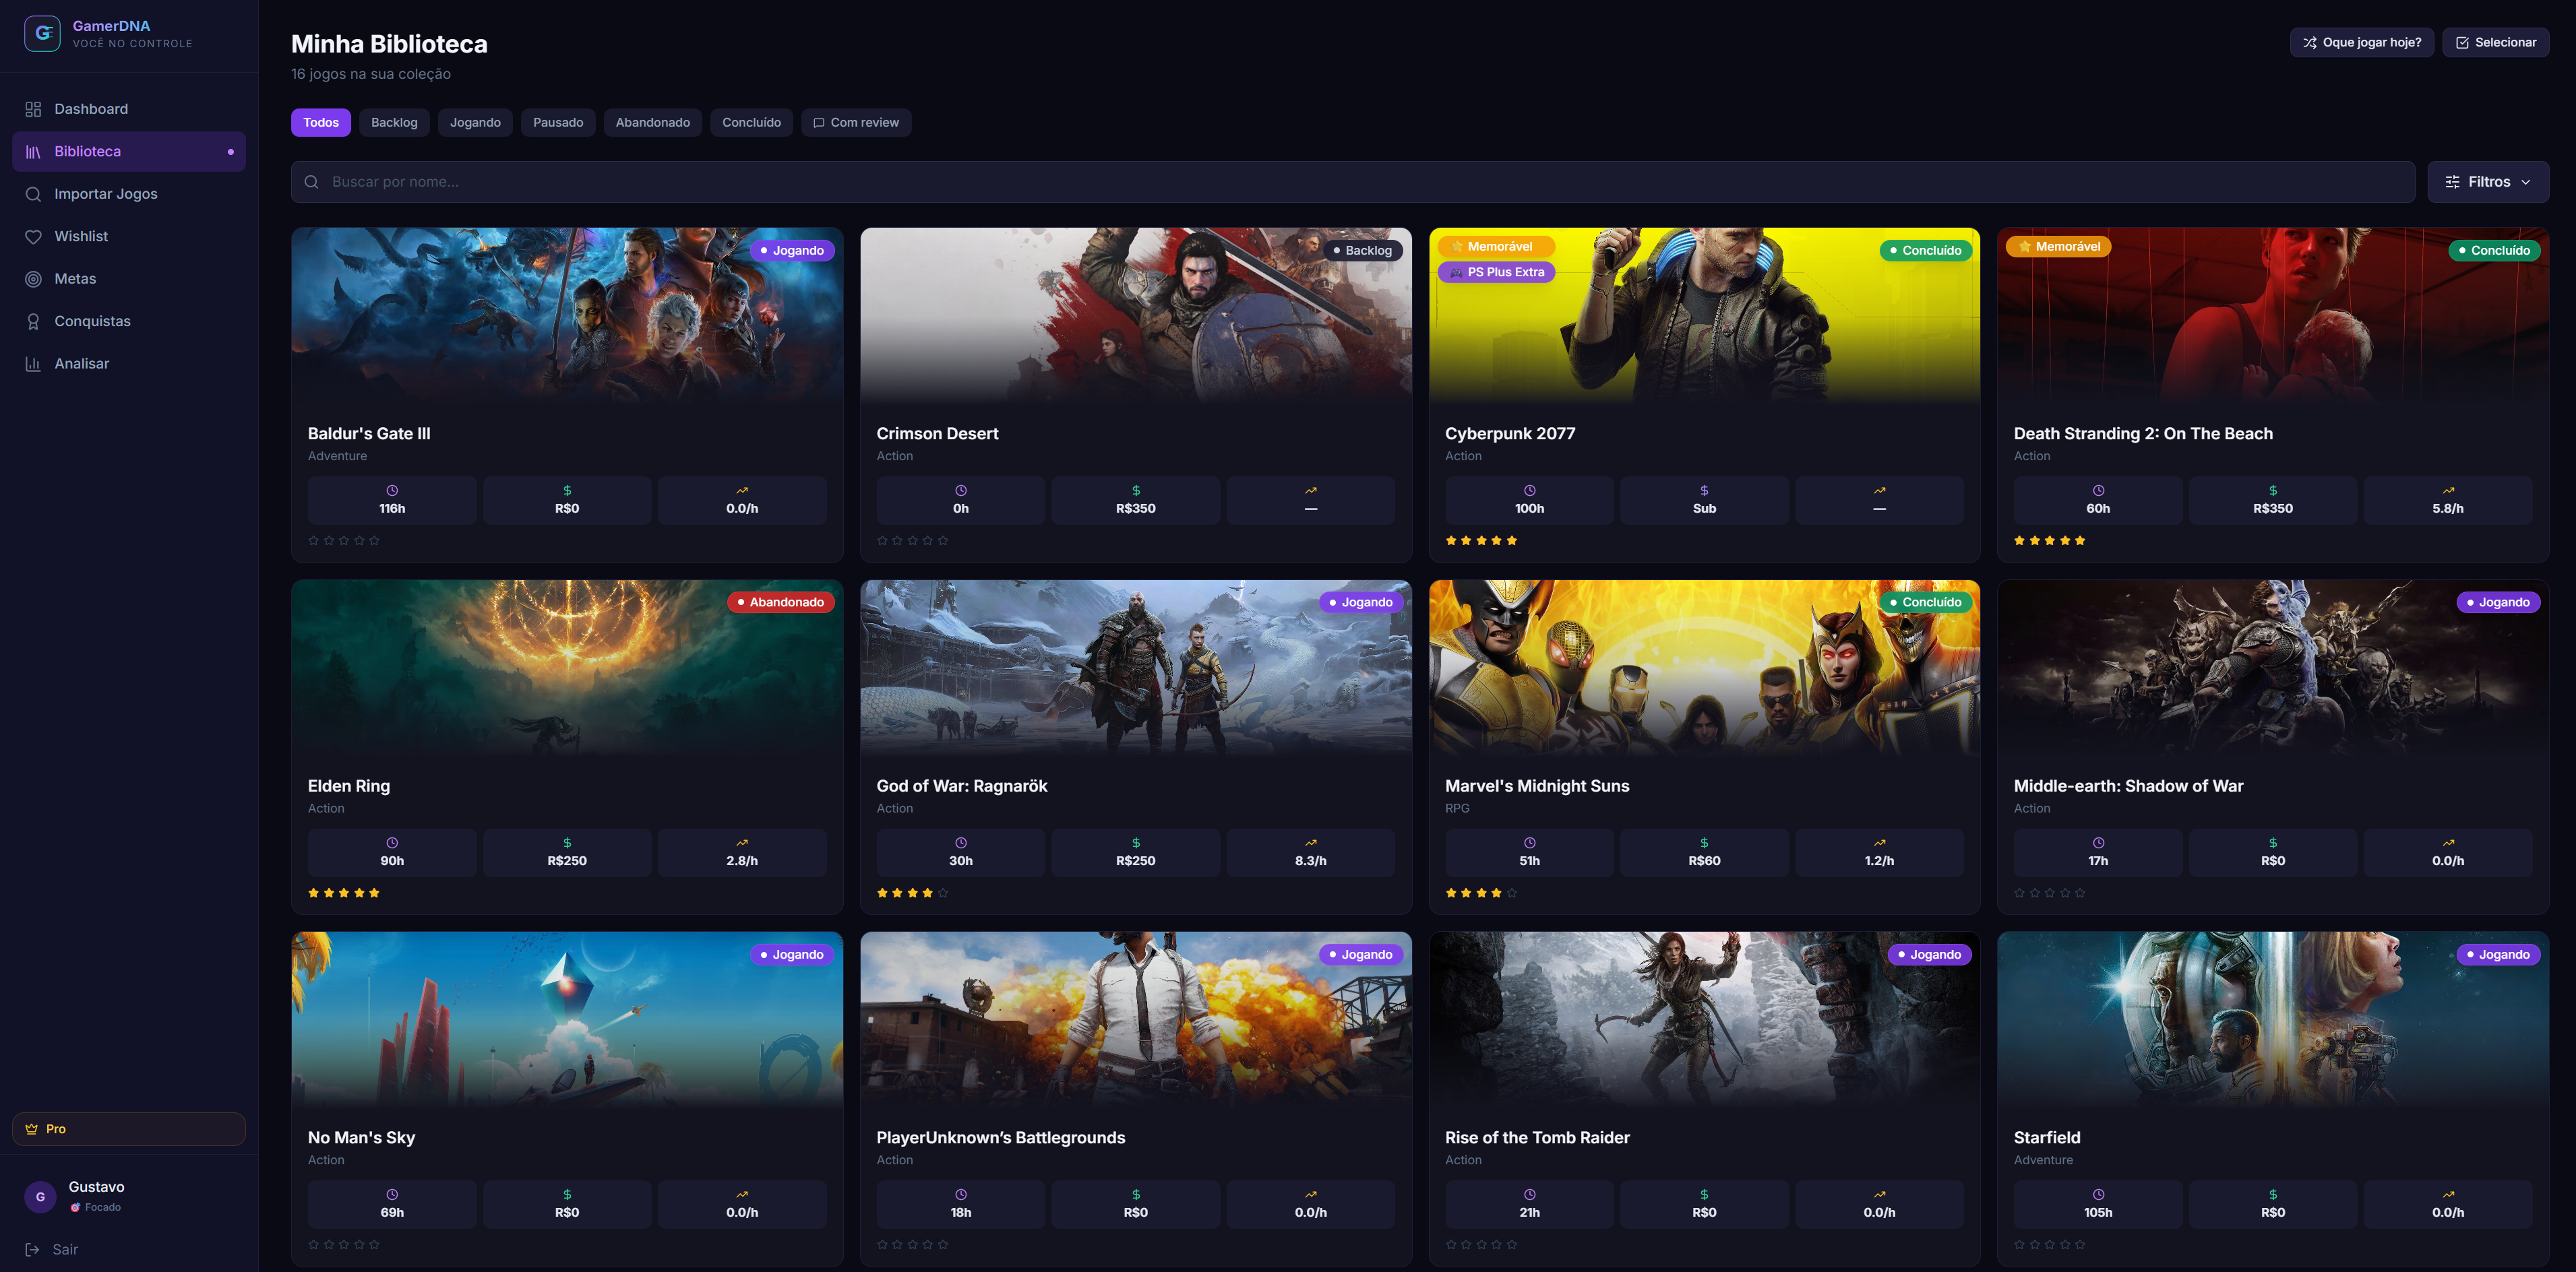This screenshot has height=1272, width=2576.
Task: Open Importar Jogos in sidebar
Action: [129, 194]
